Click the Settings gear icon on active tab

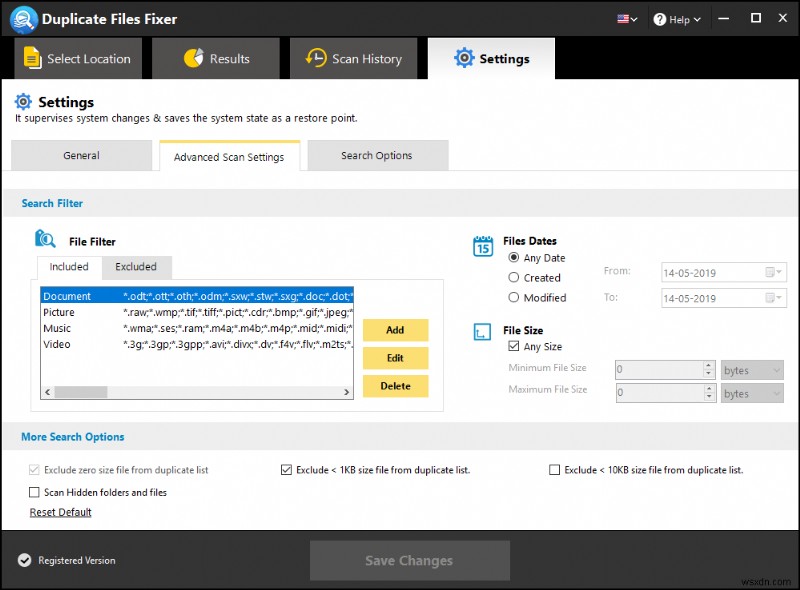pyautogui.click(x=464, y=58)
